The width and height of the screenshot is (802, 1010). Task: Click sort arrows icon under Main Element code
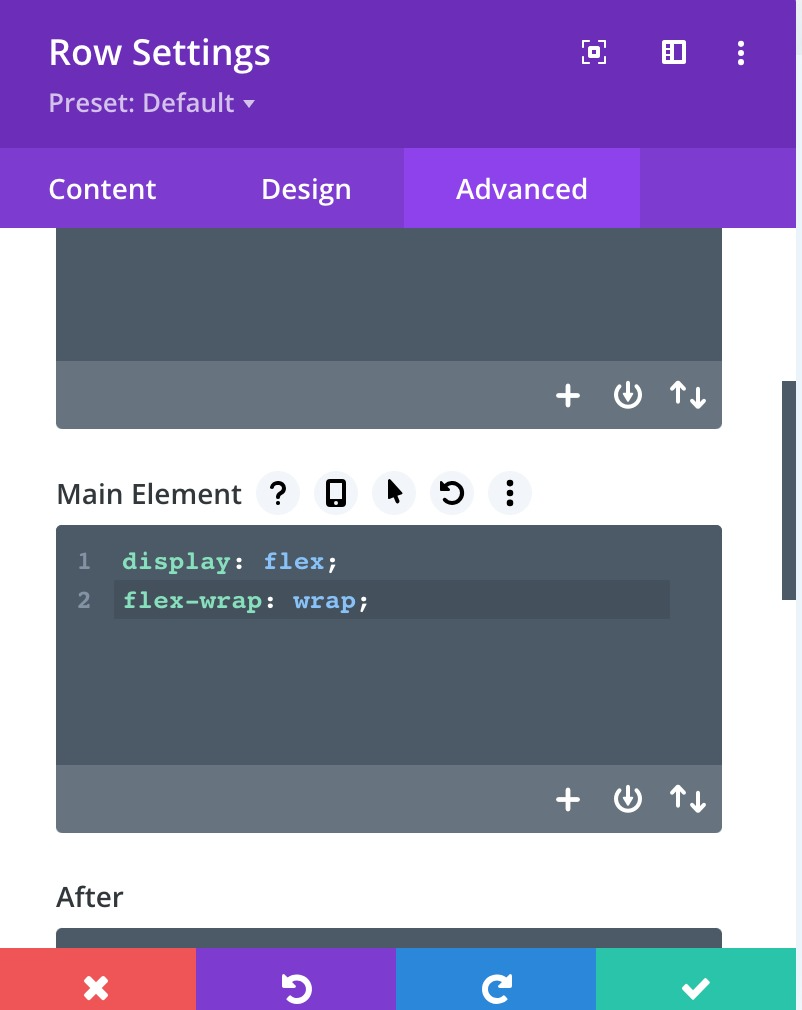687,799
